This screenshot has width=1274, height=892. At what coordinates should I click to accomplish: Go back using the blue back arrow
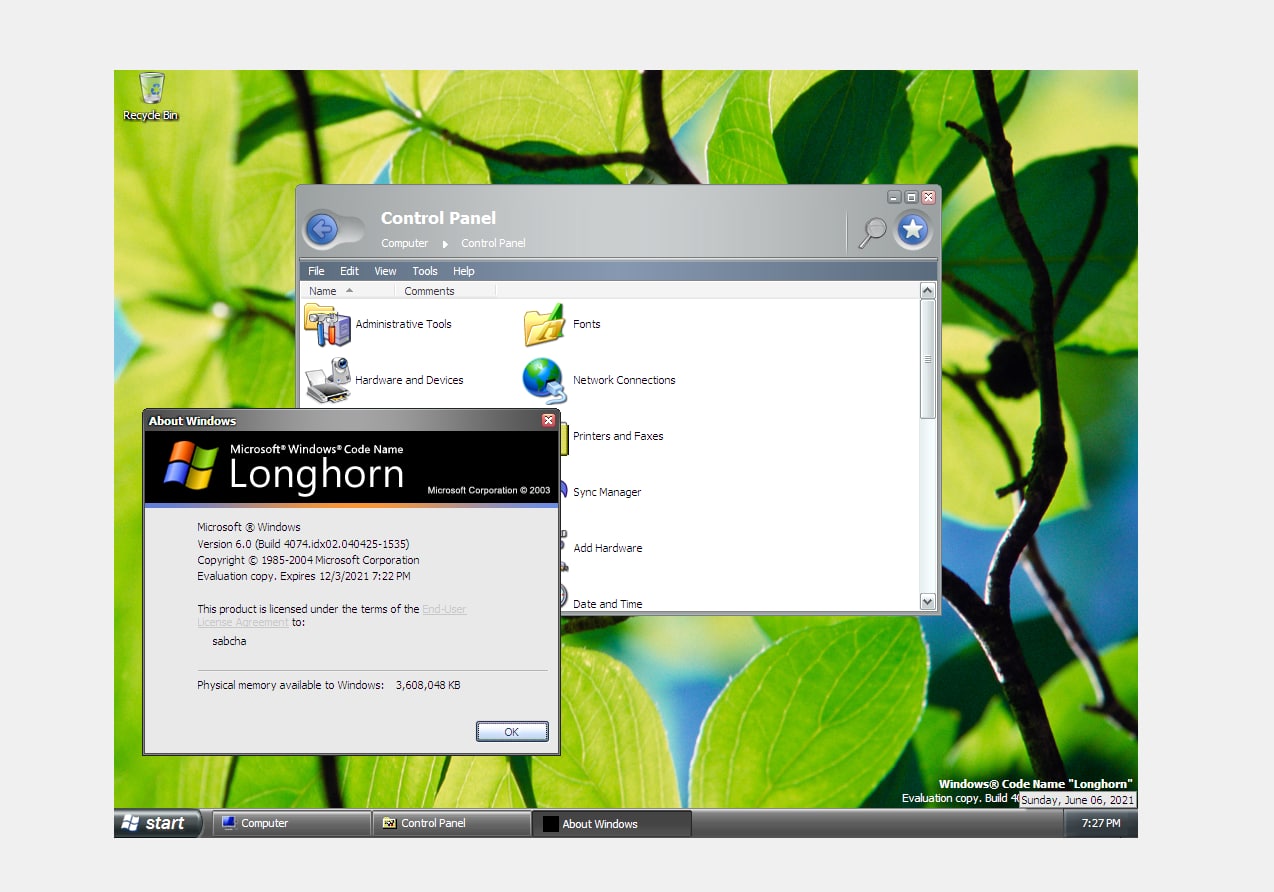322,230
